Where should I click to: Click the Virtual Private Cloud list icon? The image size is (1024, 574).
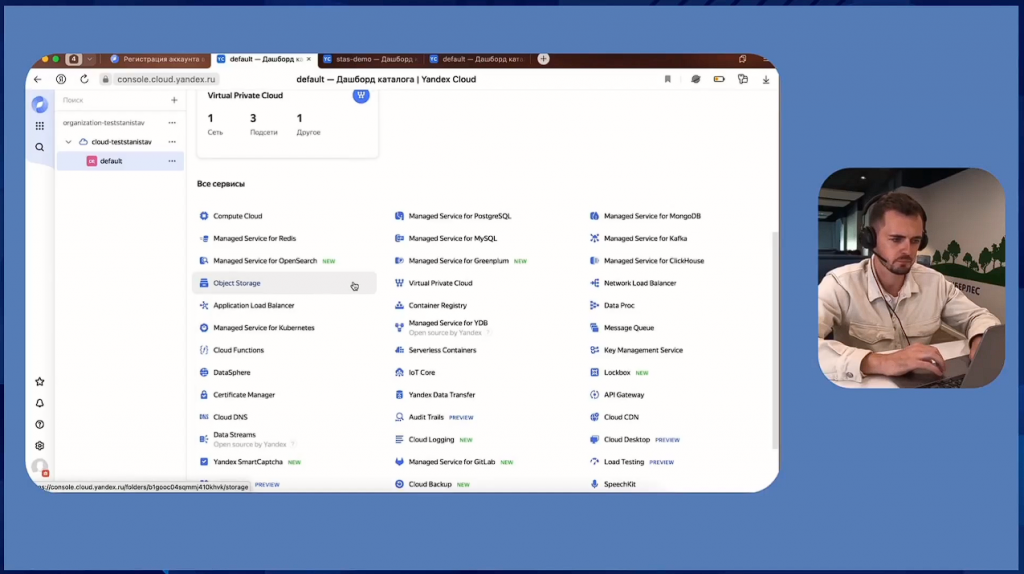point(399,283)
